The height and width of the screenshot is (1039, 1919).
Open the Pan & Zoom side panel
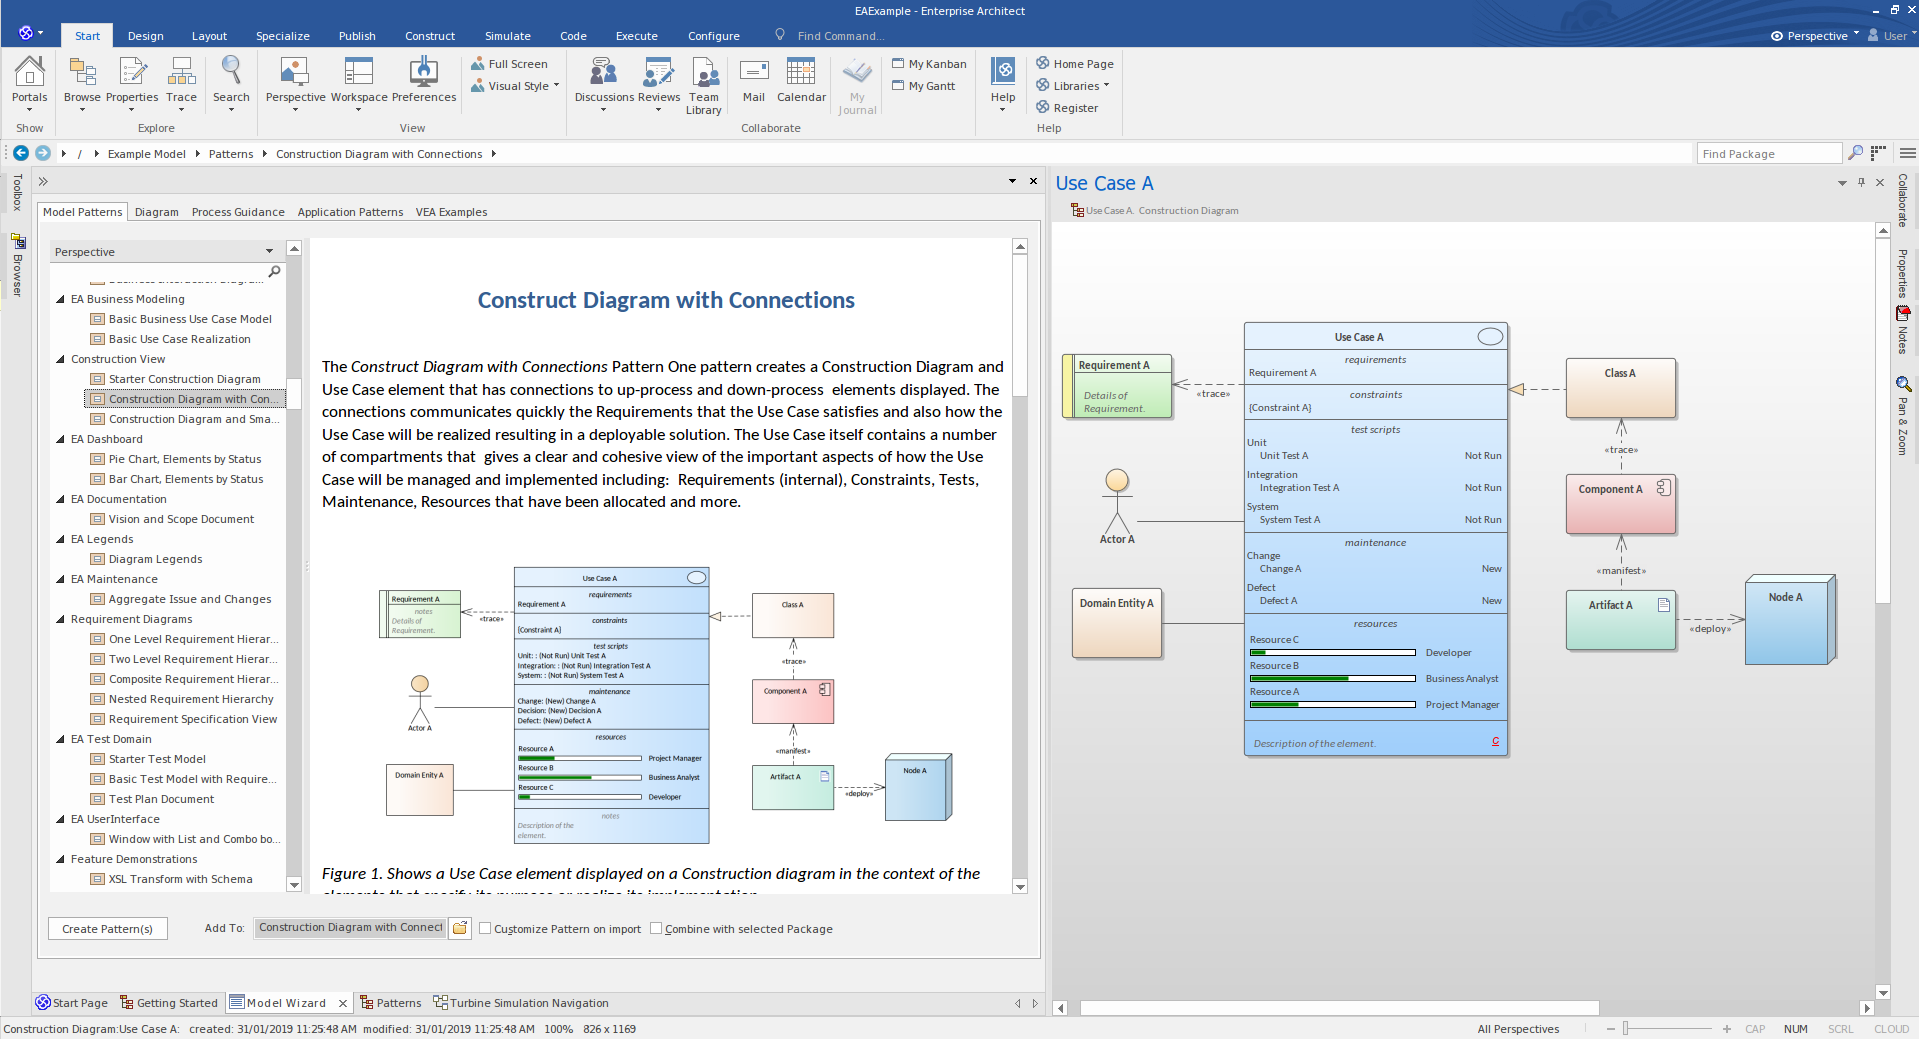click(x=1903, y=416)
